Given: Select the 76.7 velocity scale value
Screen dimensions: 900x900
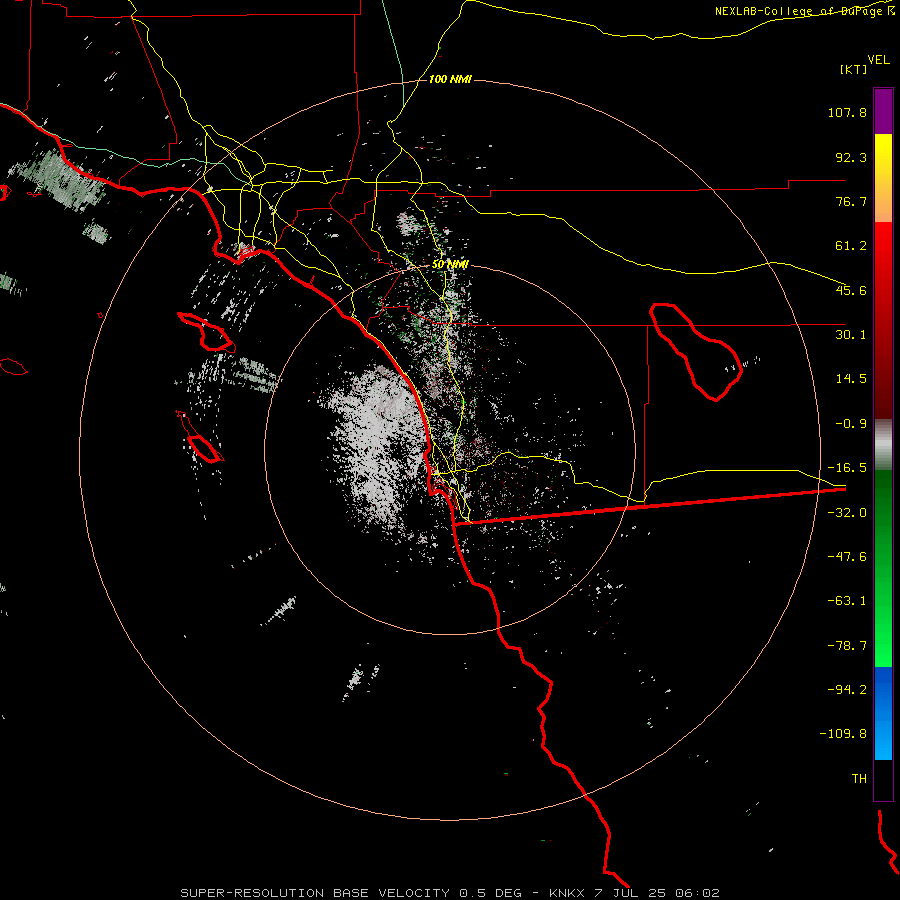Looking at the screenshot, I should click(x=851, y=201).
